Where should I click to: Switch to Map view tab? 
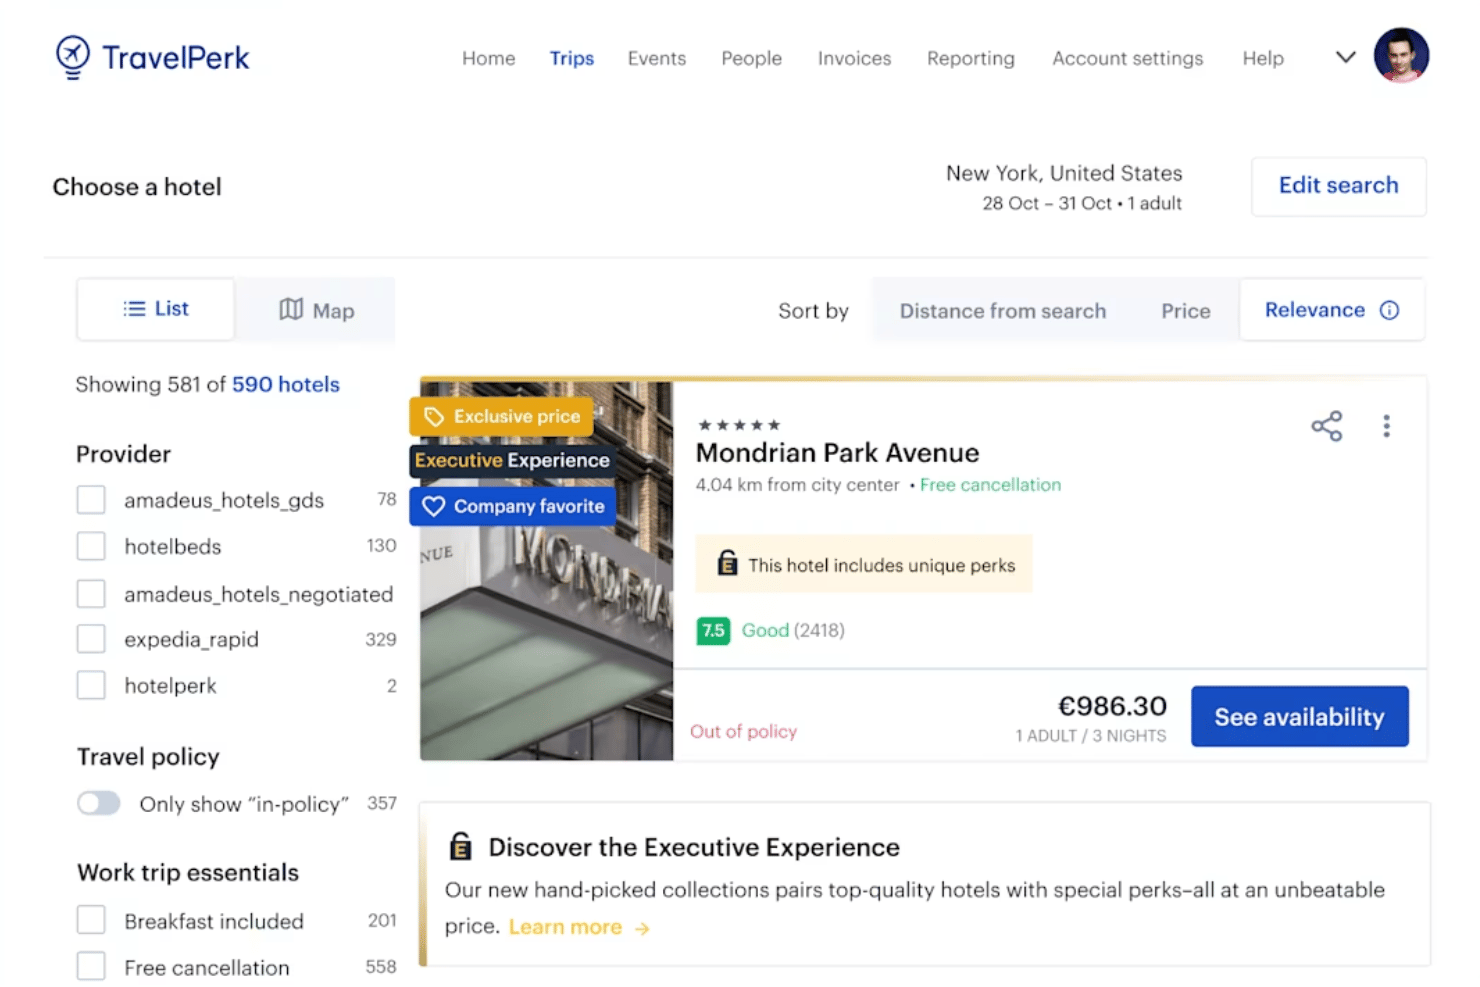[x=316, y=310]
